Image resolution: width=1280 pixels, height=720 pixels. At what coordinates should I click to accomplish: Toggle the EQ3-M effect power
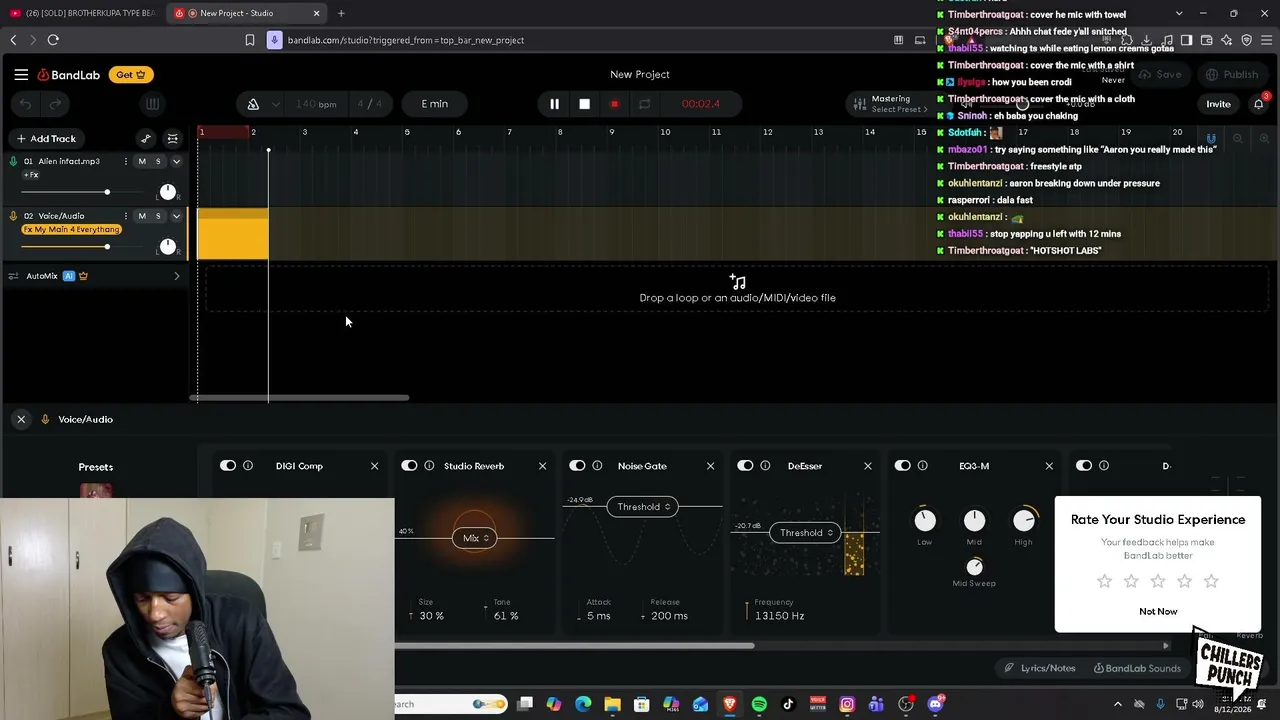(903, 466)
